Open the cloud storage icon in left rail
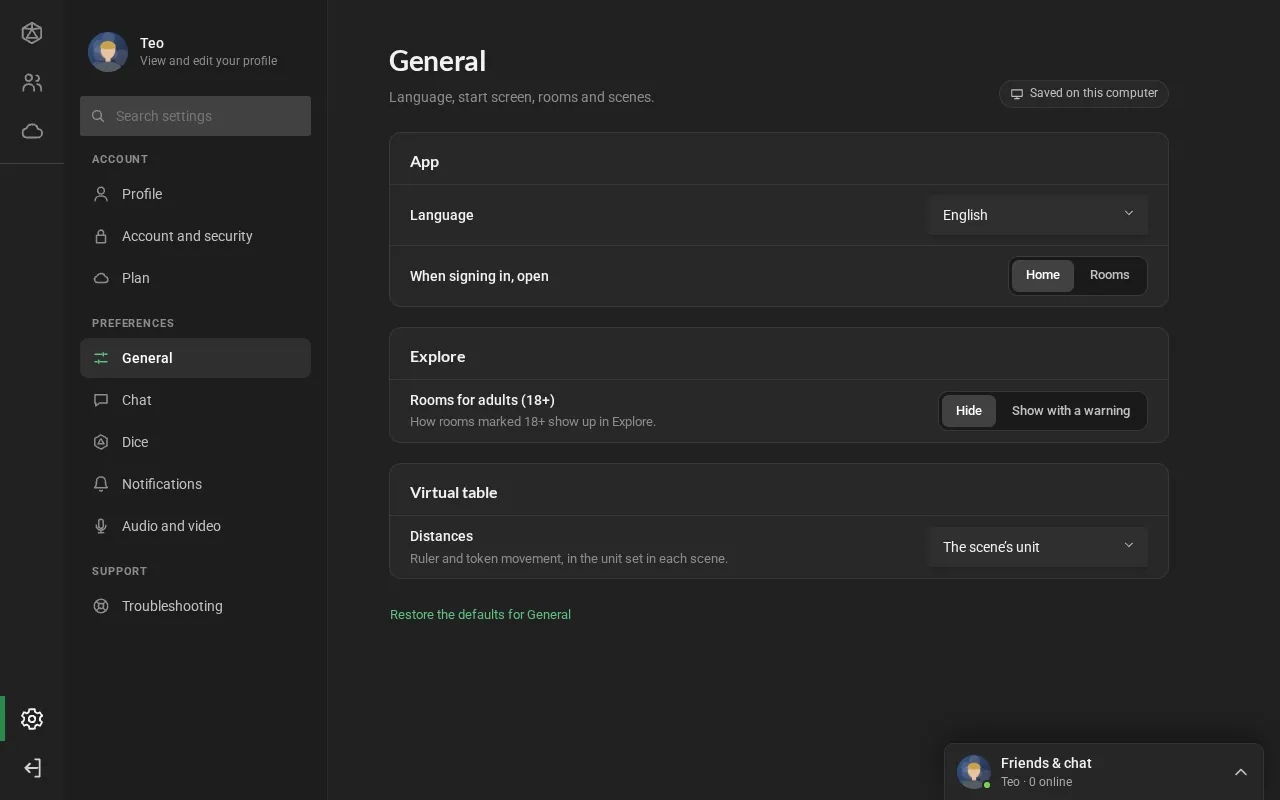The height and width of the screenshot is (800, 1280). click(x=32, y=131)
